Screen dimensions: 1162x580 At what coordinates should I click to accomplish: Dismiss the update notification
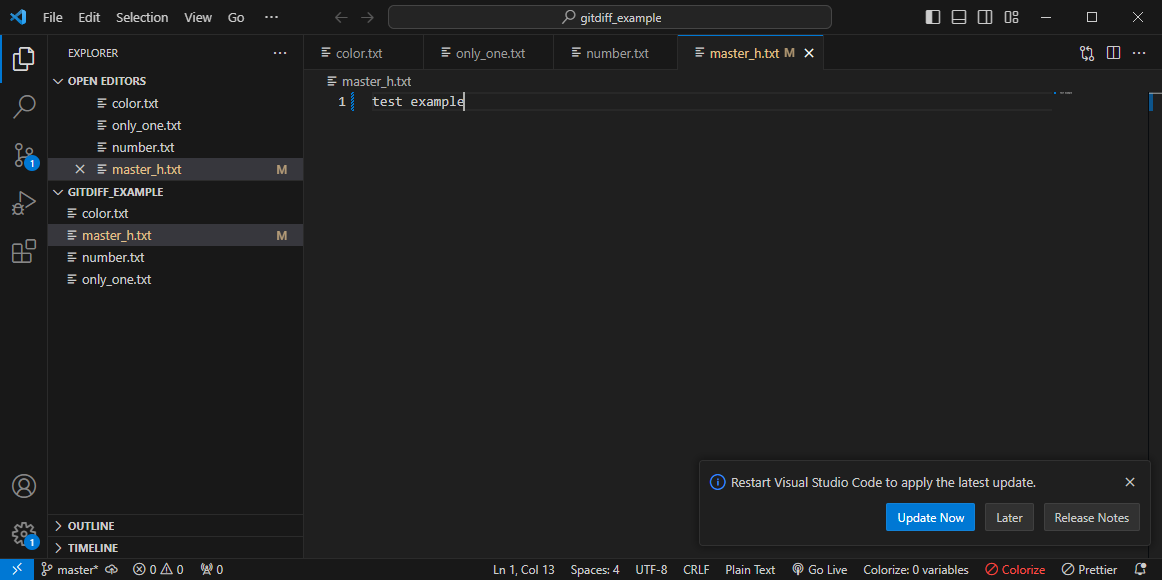click(x=1129, y=482)
